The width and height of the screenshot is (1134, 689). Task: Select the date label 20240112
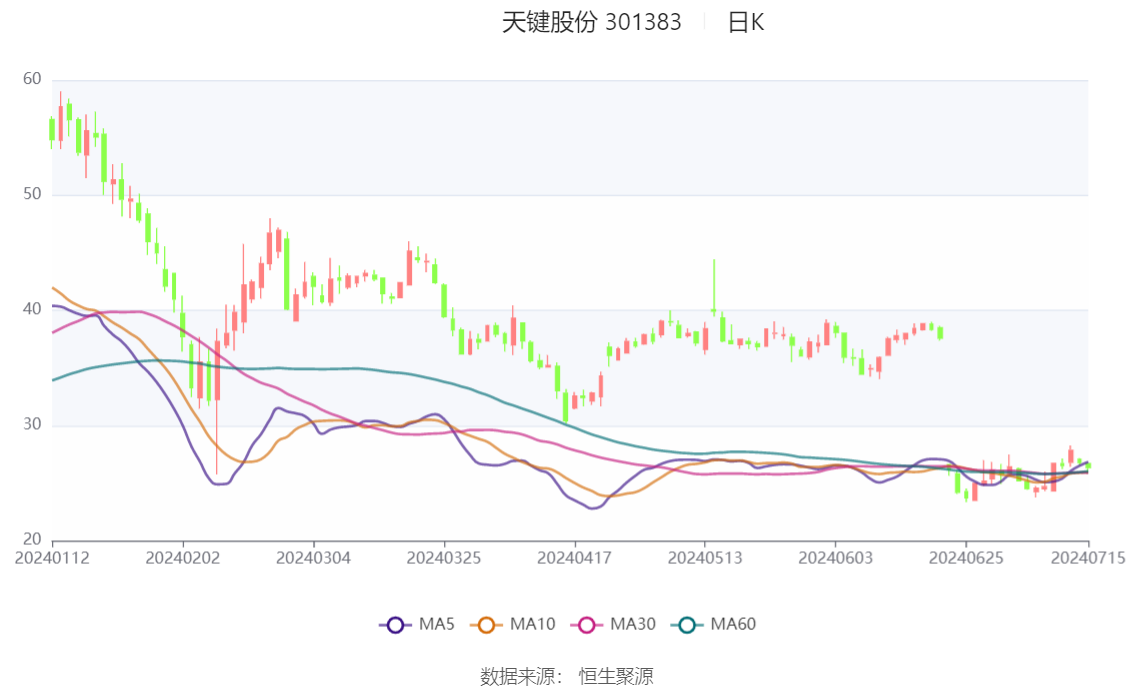[x=52, y=558]
